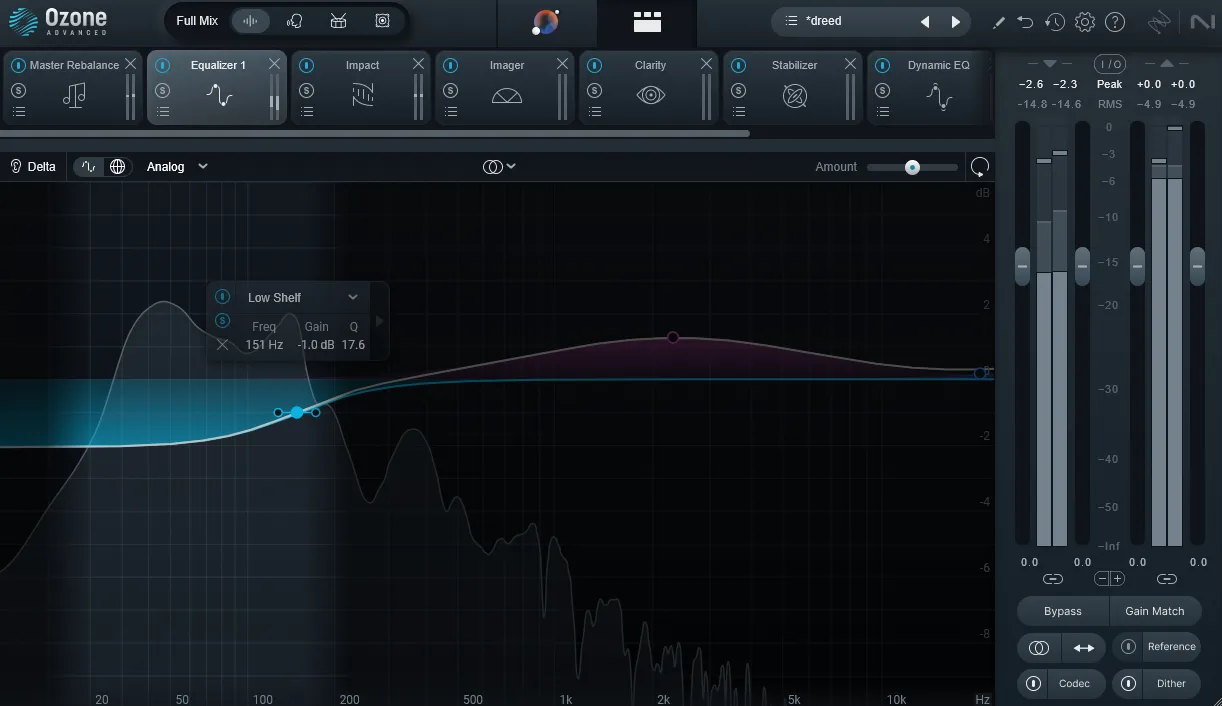1222x706 pixels.
Task: Select the vocal focus head icon
Action: (x=294, y=21)
